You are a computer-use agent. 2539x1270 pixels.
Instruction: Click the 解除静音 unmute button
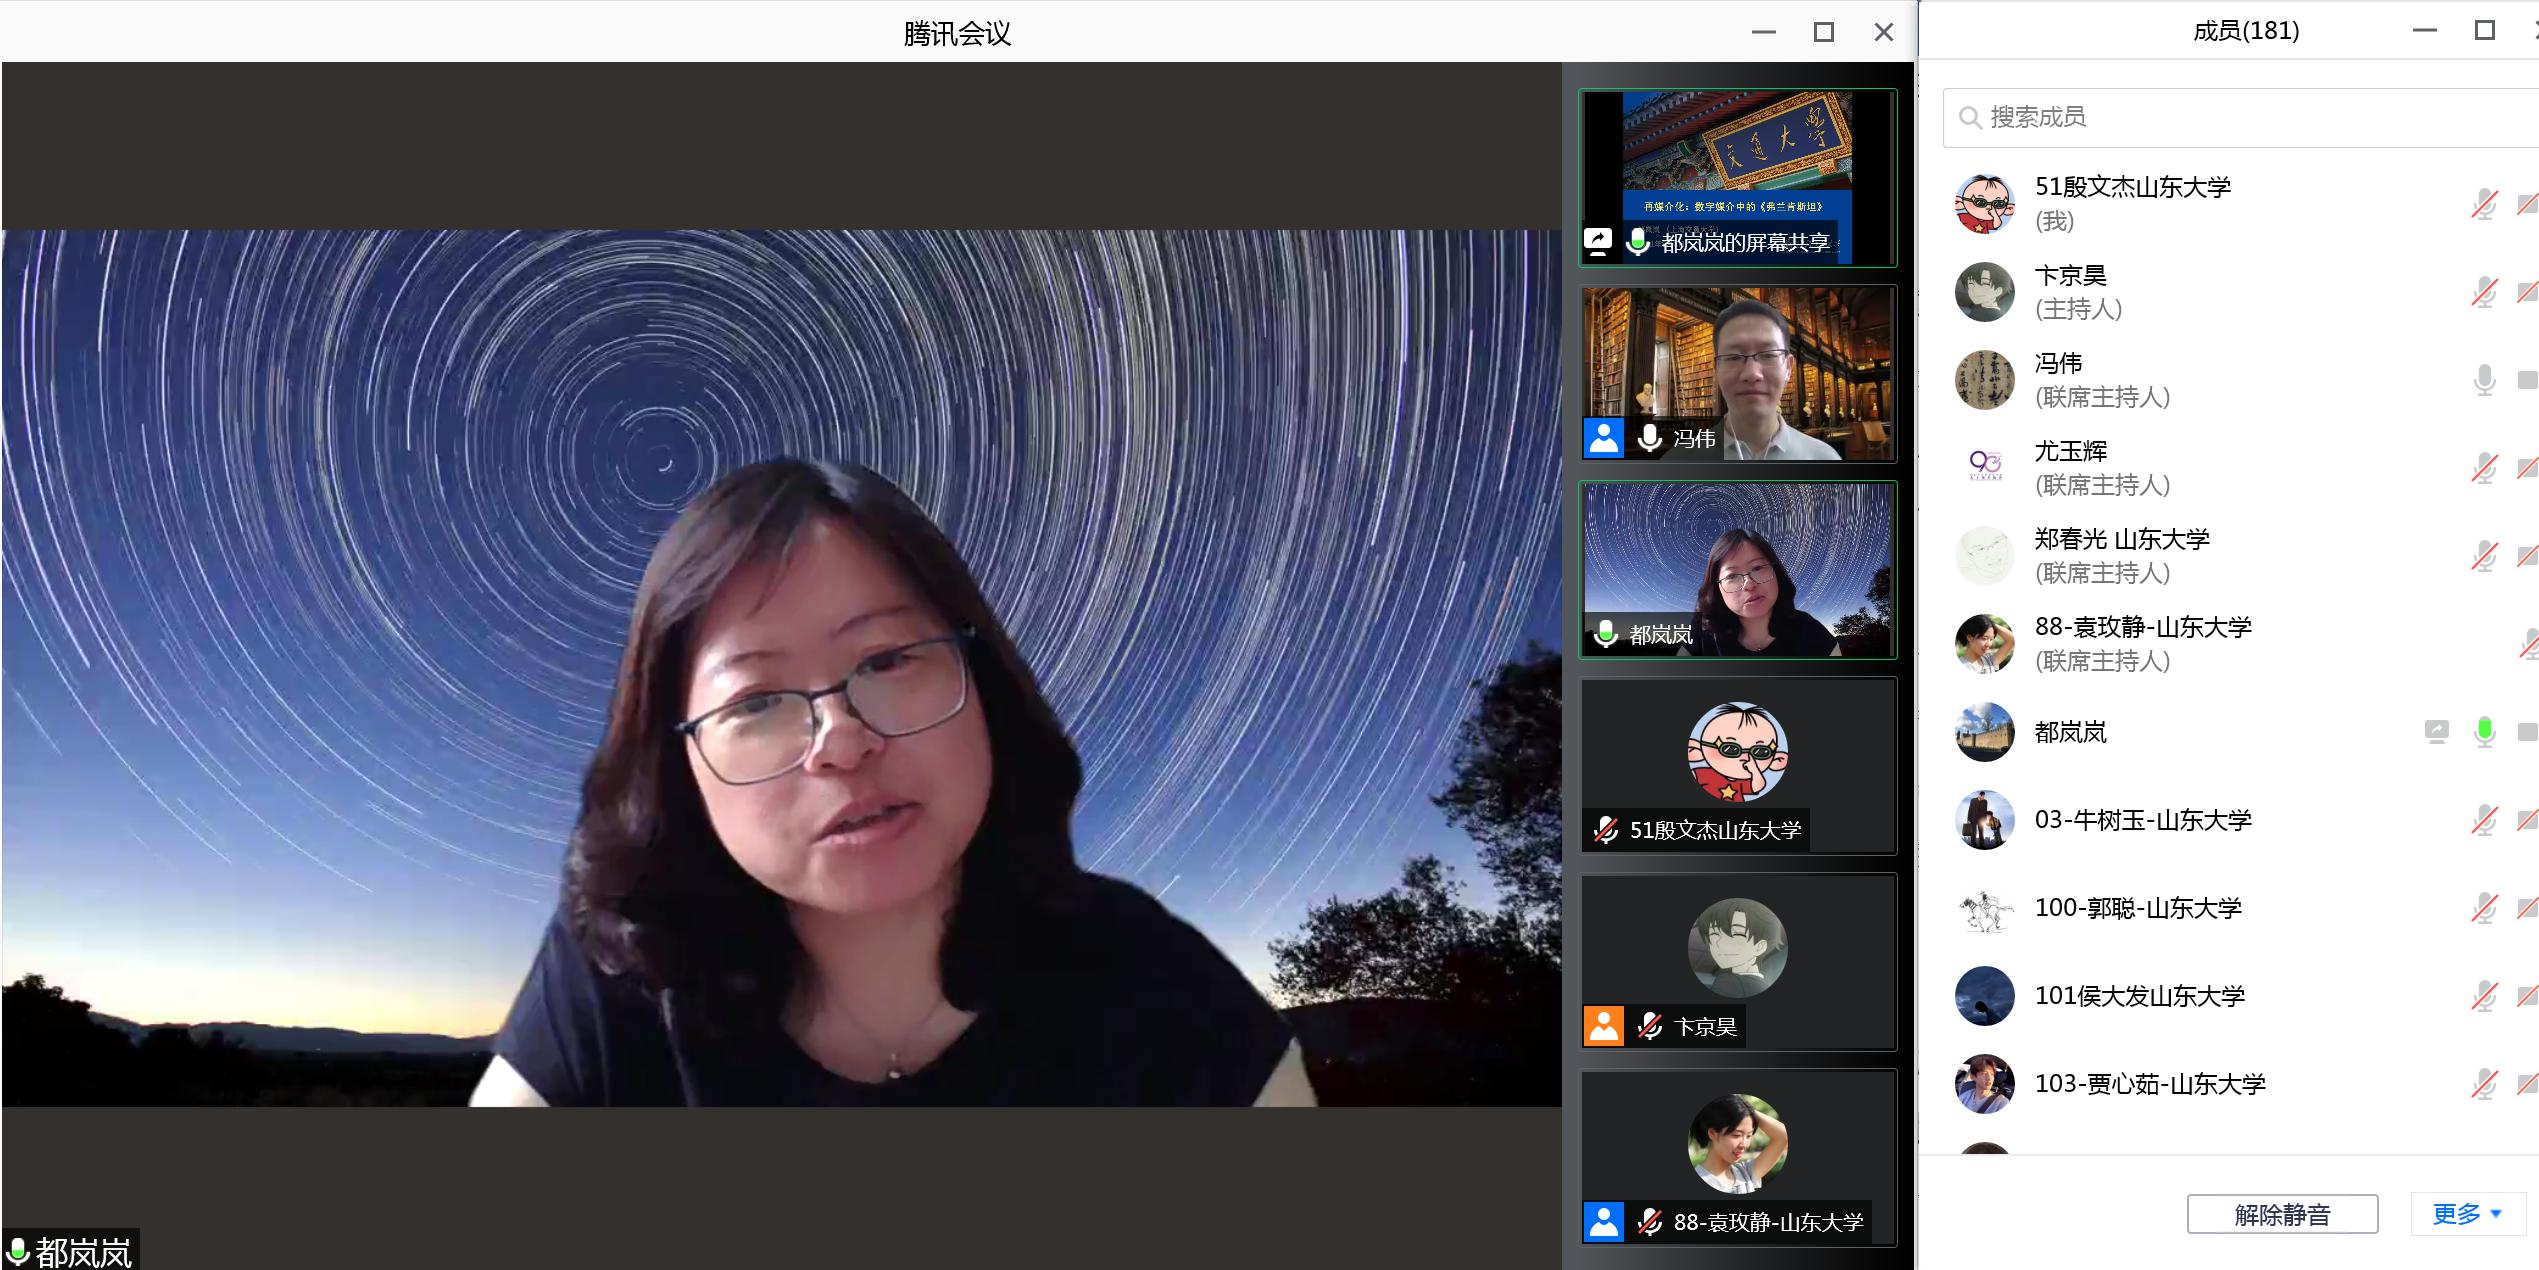coord(2282,1214)
